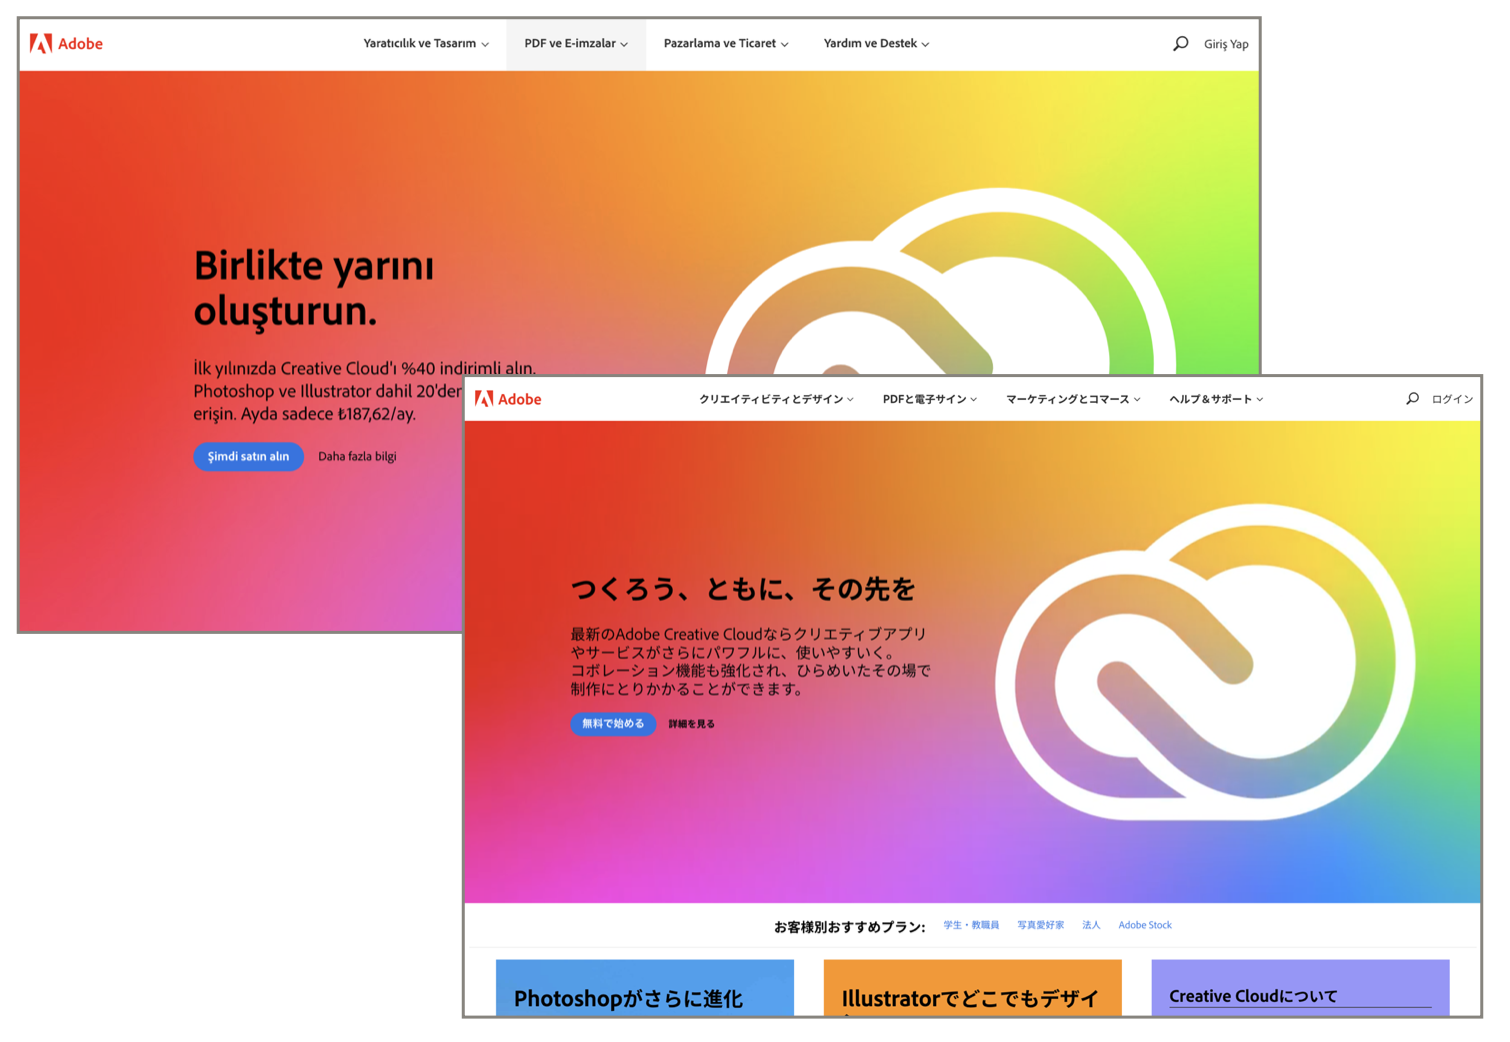Click the 詳細を見る link
The image size is (1510, 1042).
[x=692, y=724]
